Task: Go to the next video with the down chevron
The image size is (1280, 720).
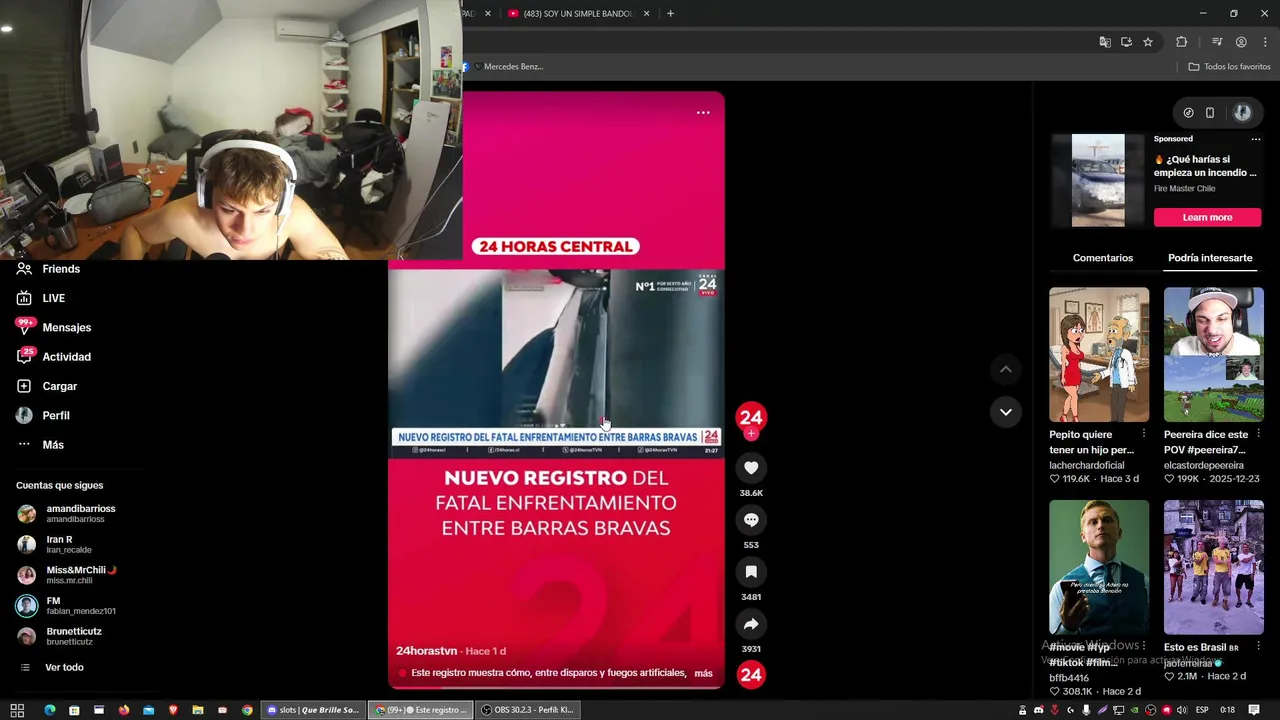Action: pyautogui.click(x=1005, y=412)
